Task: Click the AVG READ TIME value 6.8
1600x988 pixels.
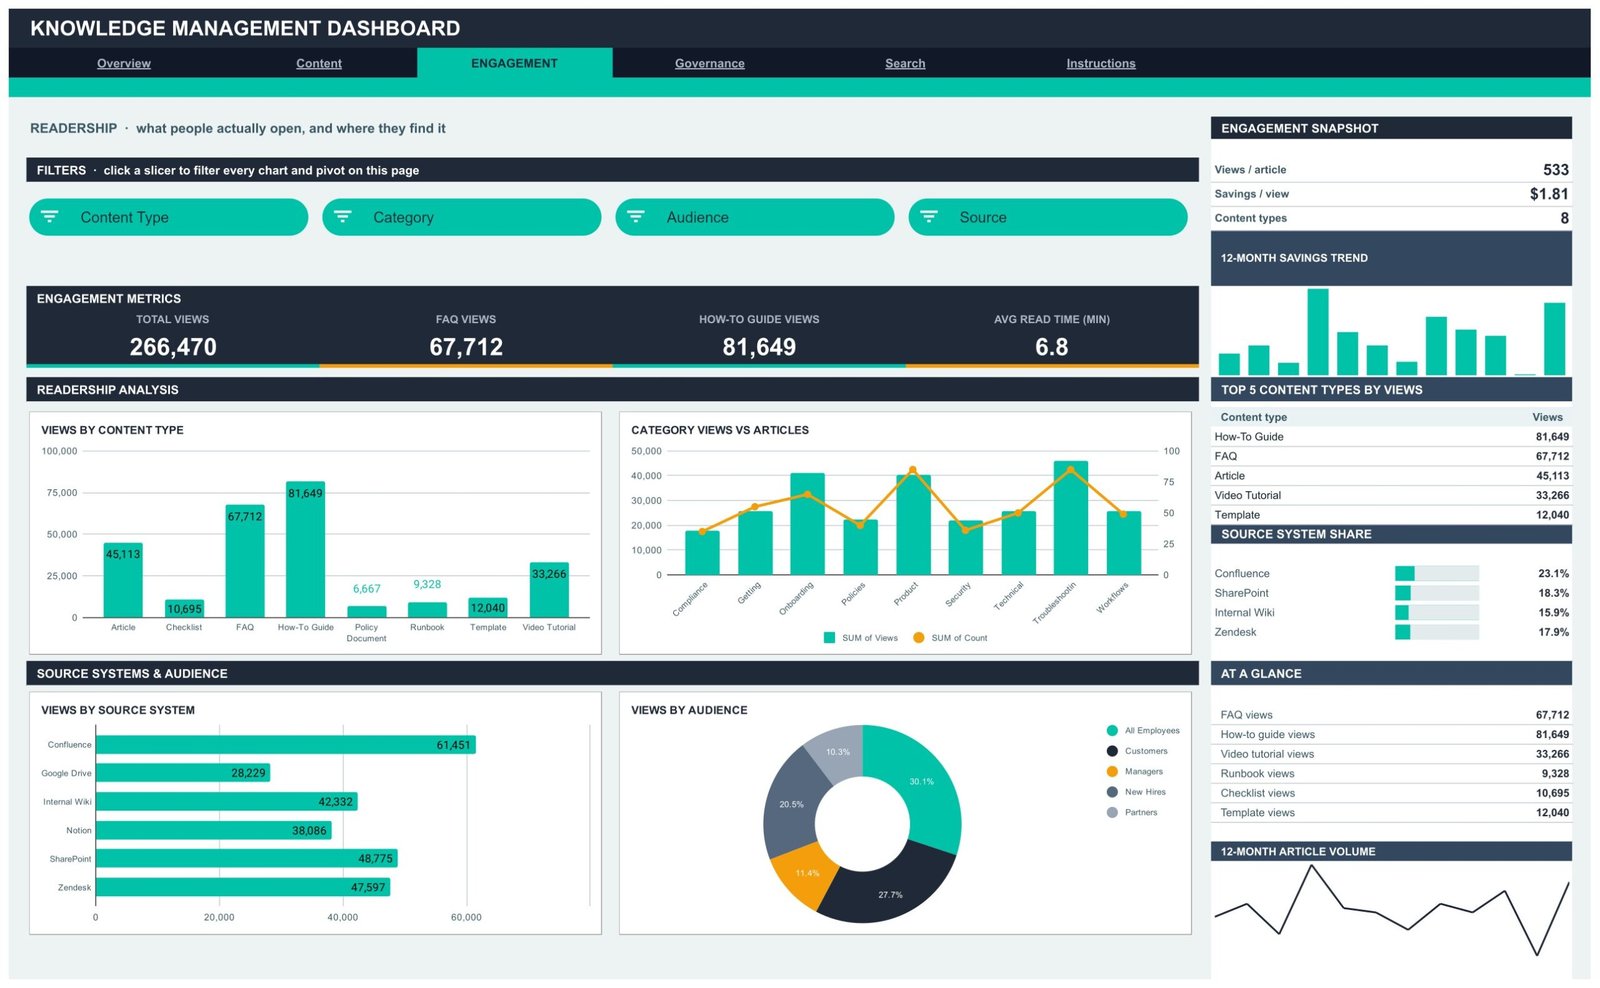Action: point(1052,347)
